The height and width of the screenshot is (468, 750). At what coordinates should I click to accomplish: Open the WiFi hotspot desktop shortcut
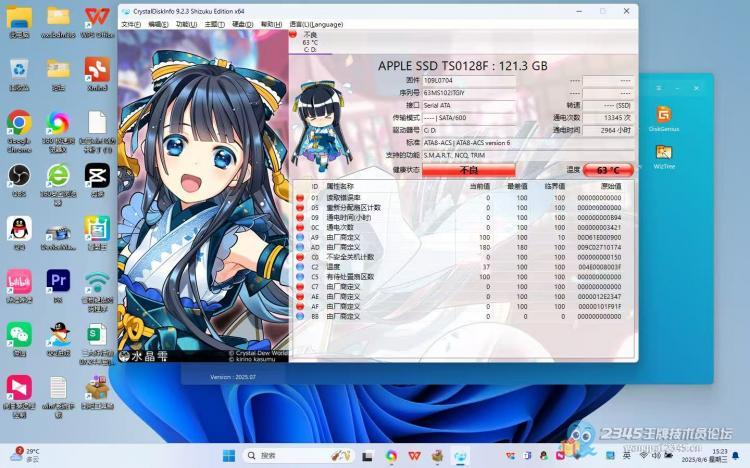click(x=97, y=290)
